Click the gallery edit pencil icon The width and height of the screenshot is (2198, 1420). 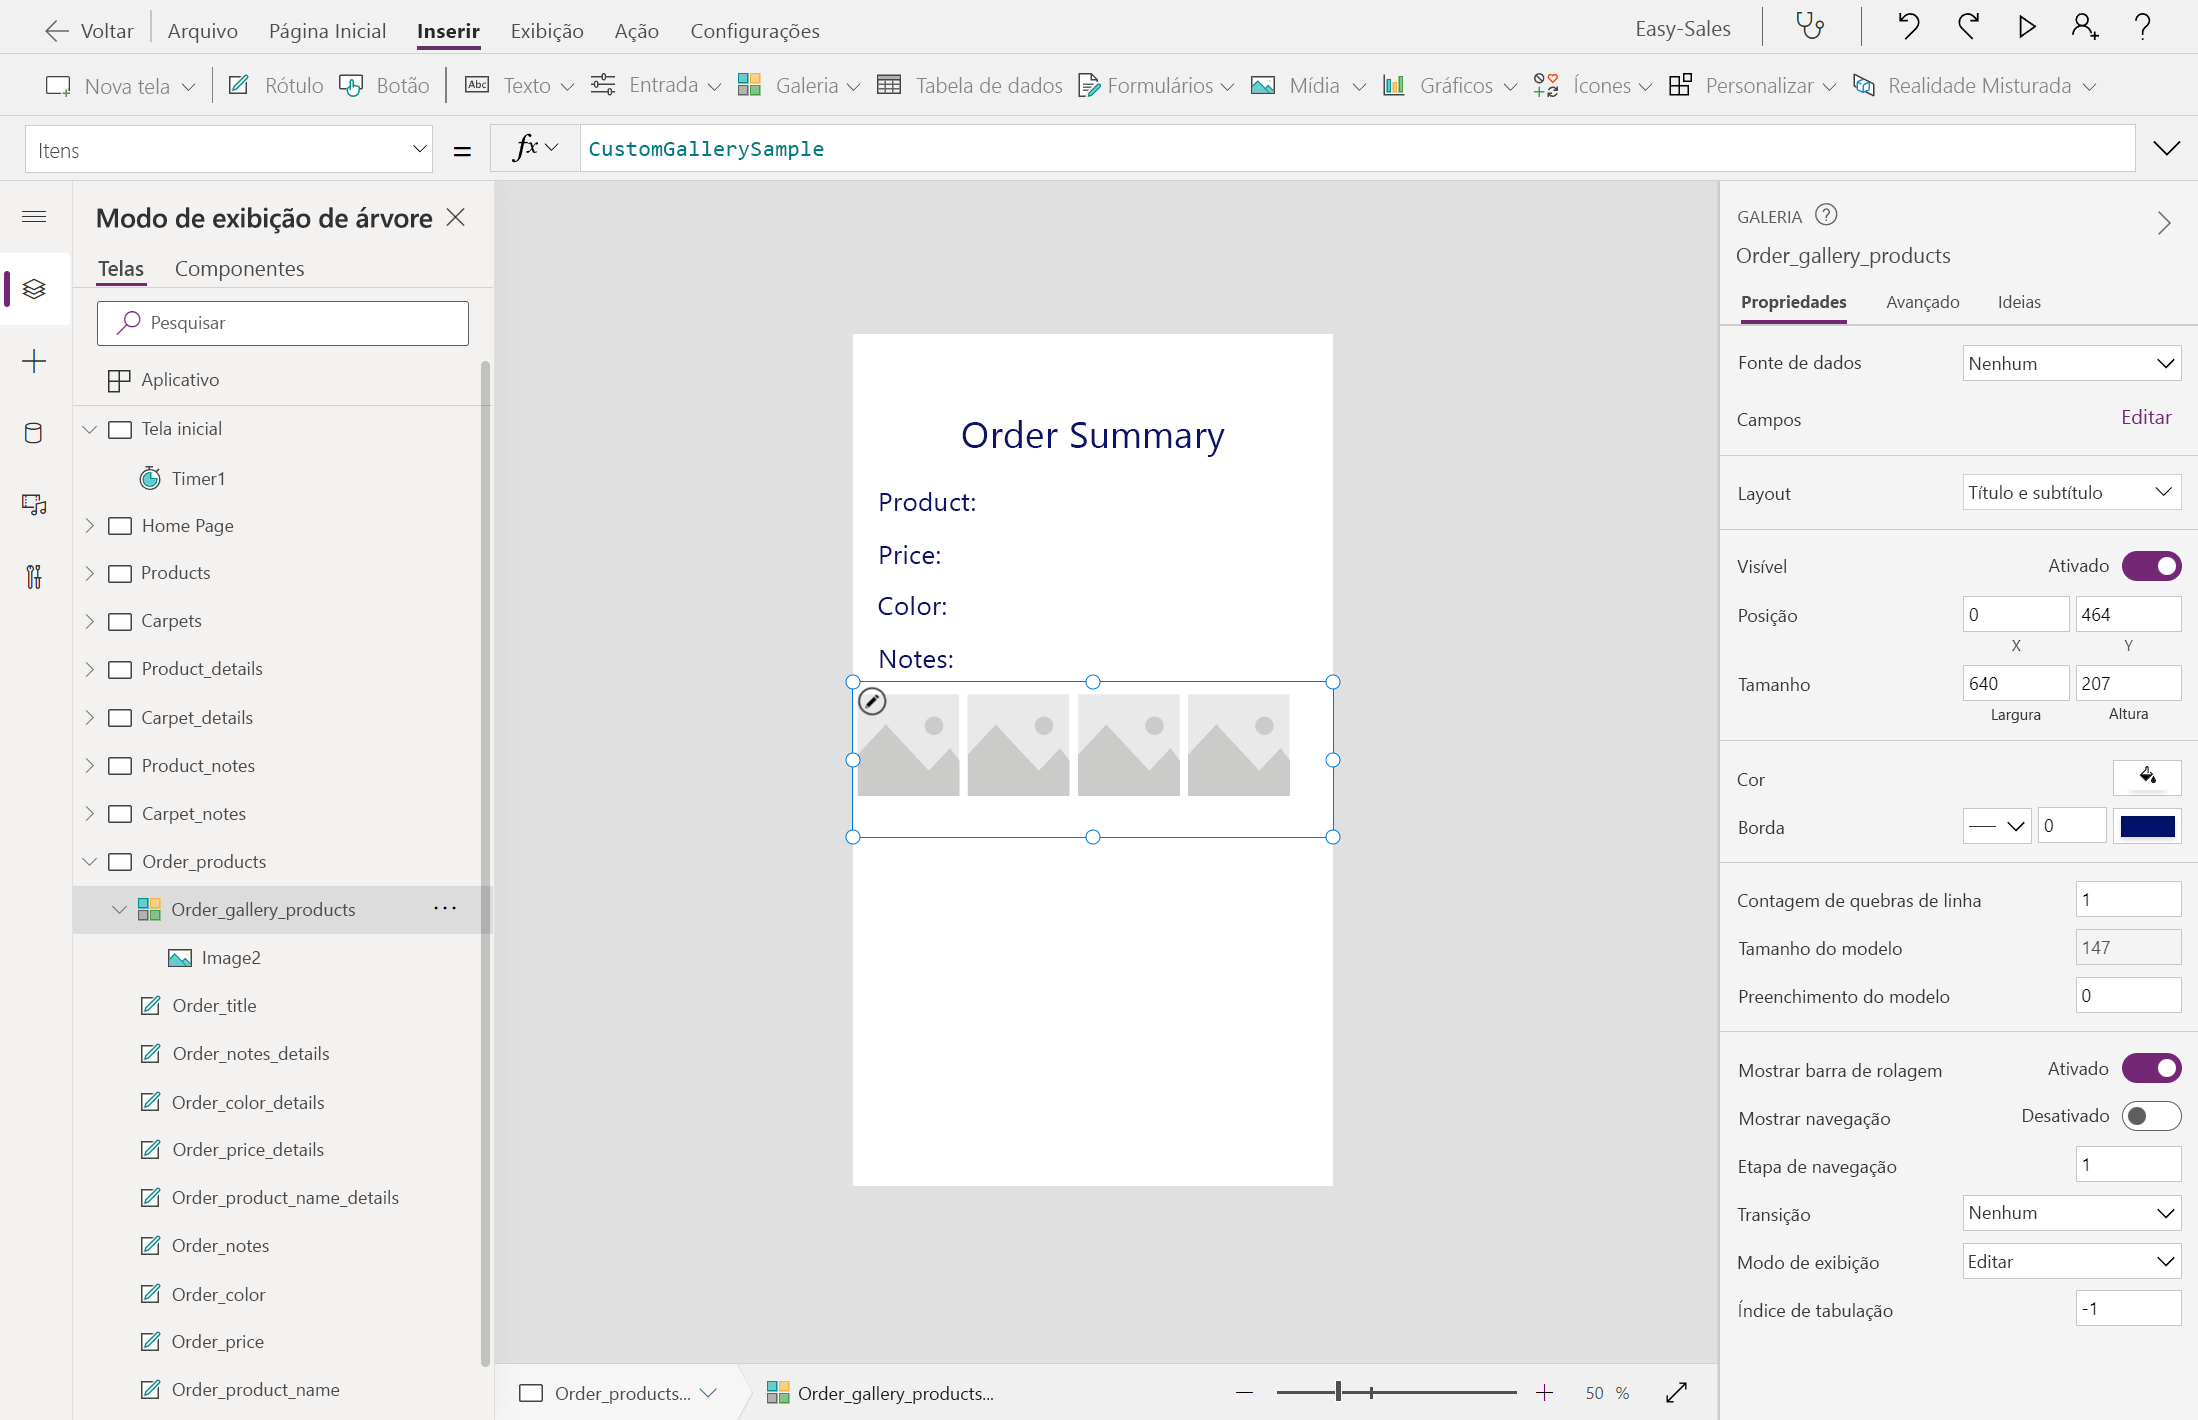[x=872, y=702]
